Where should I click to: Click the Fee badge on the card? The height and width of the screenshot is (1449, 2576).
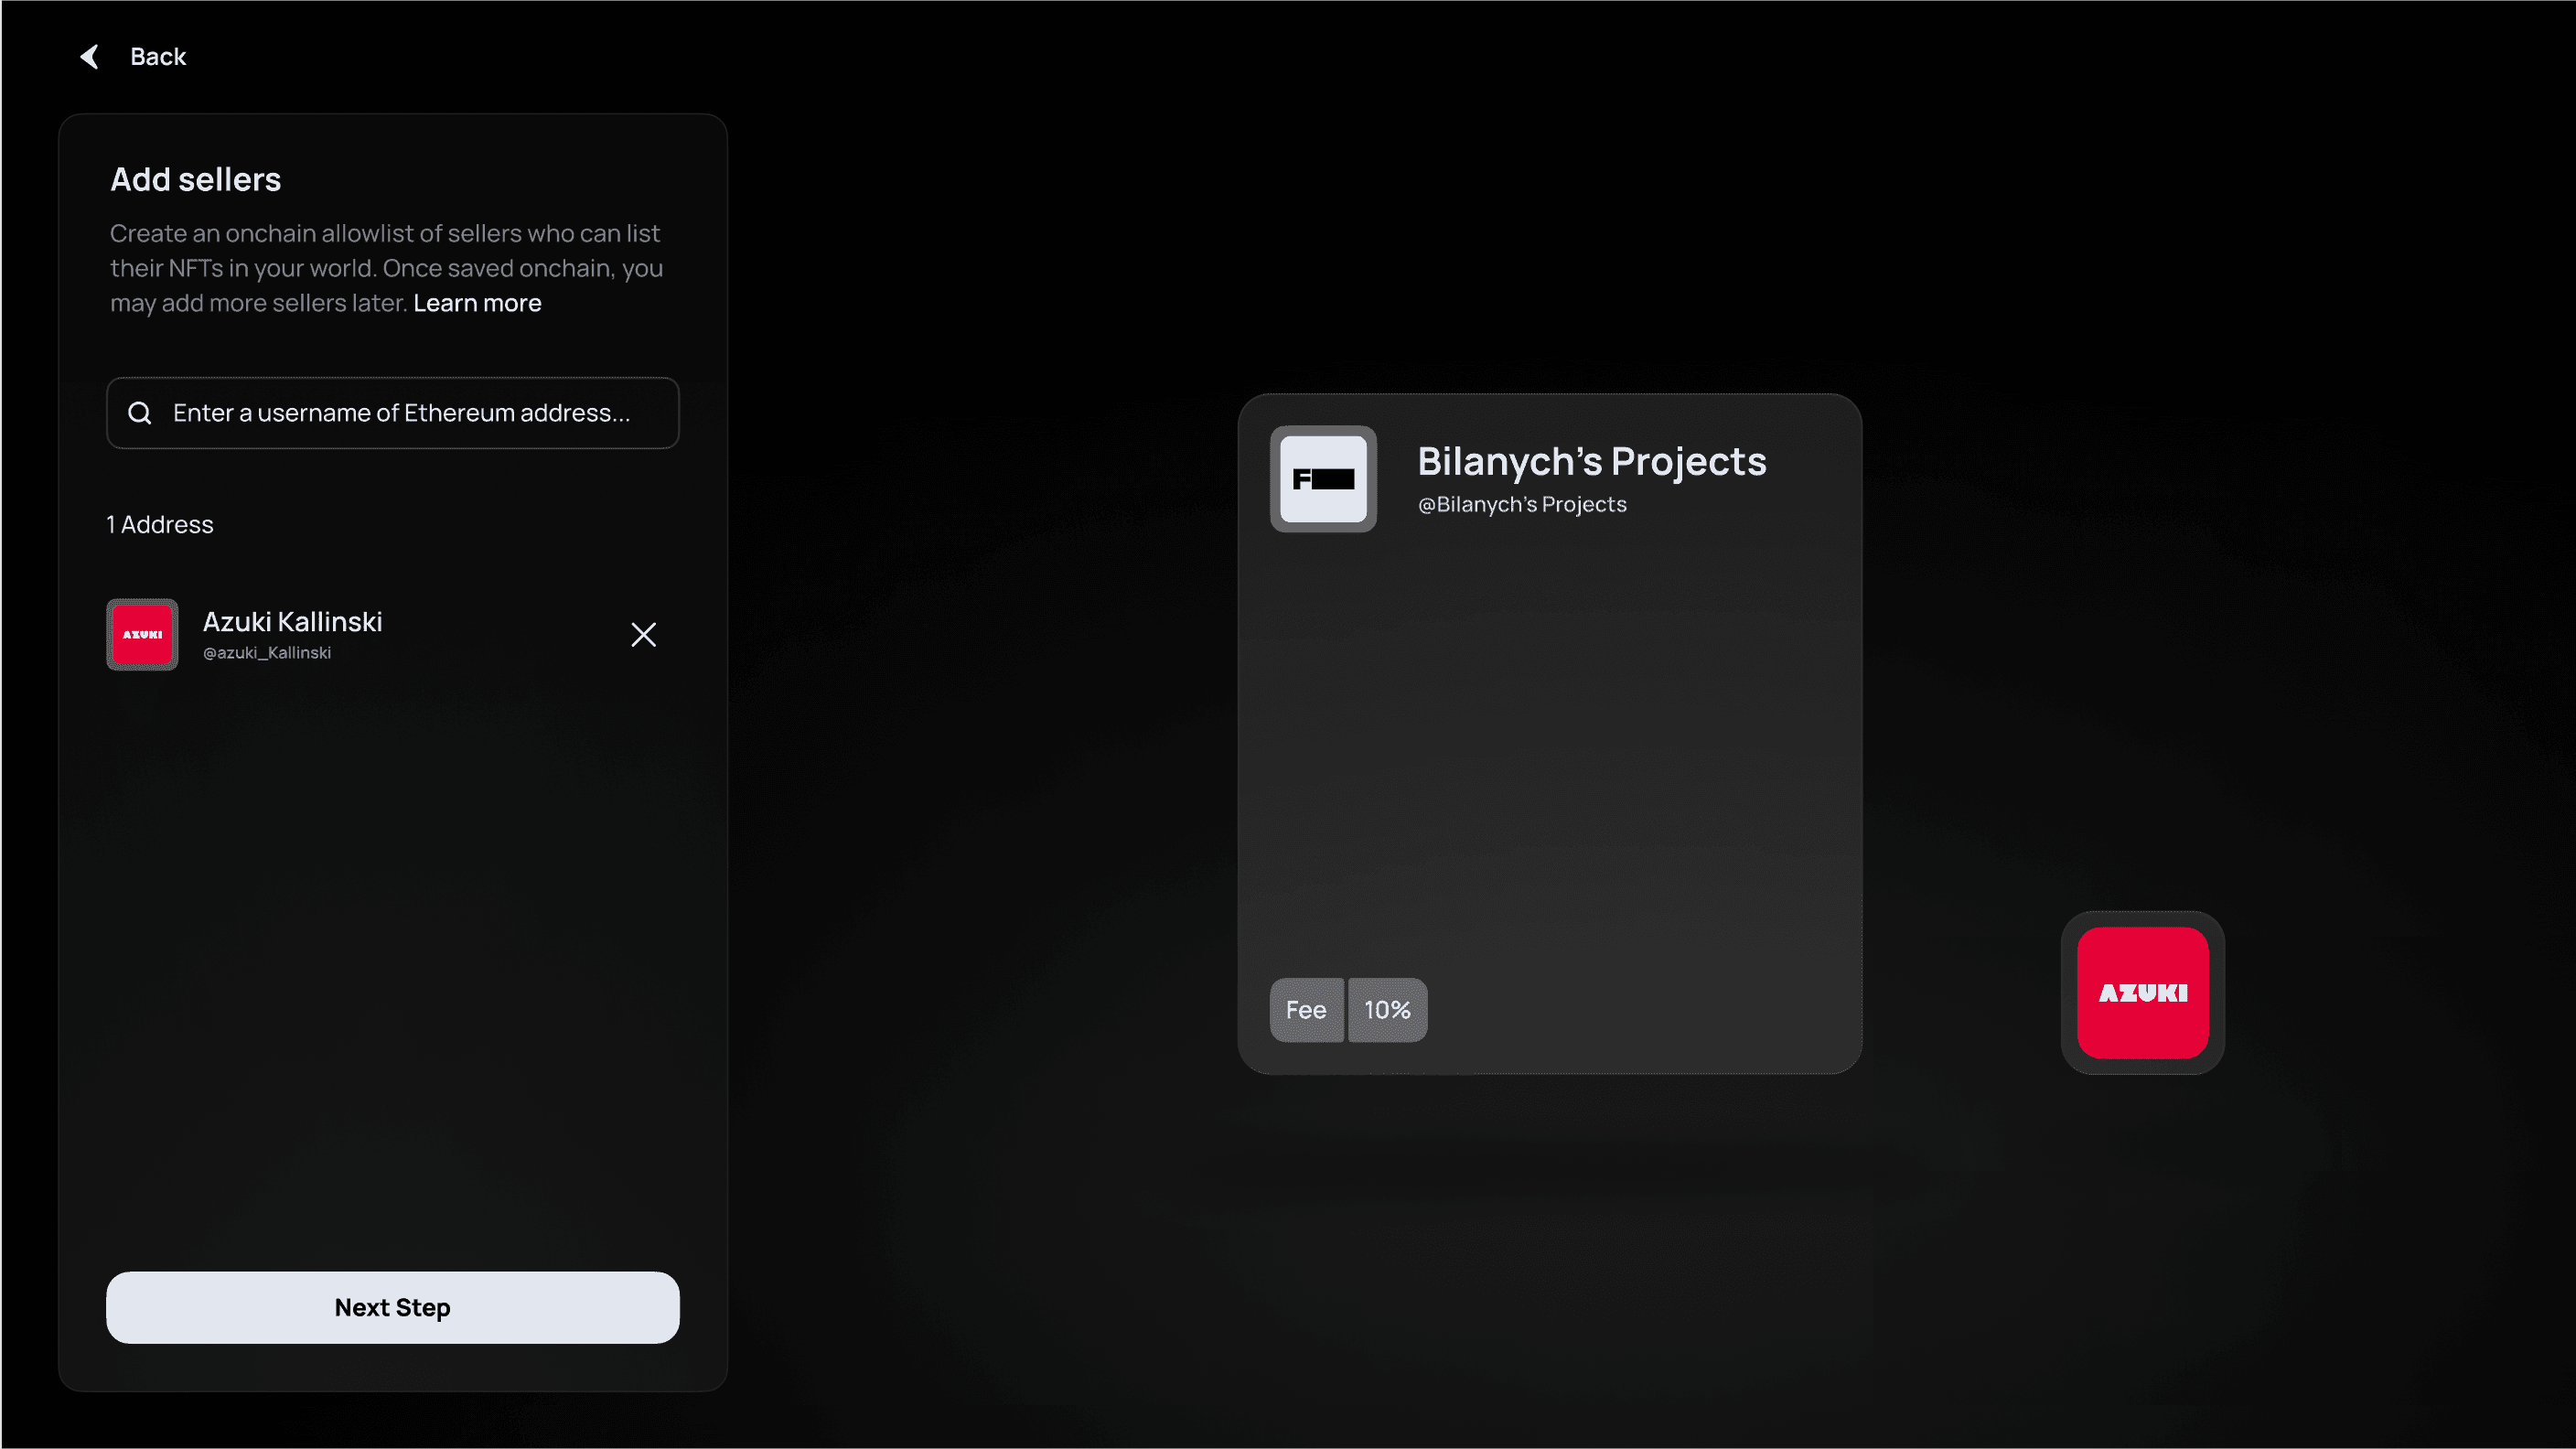[1305, 1010]
